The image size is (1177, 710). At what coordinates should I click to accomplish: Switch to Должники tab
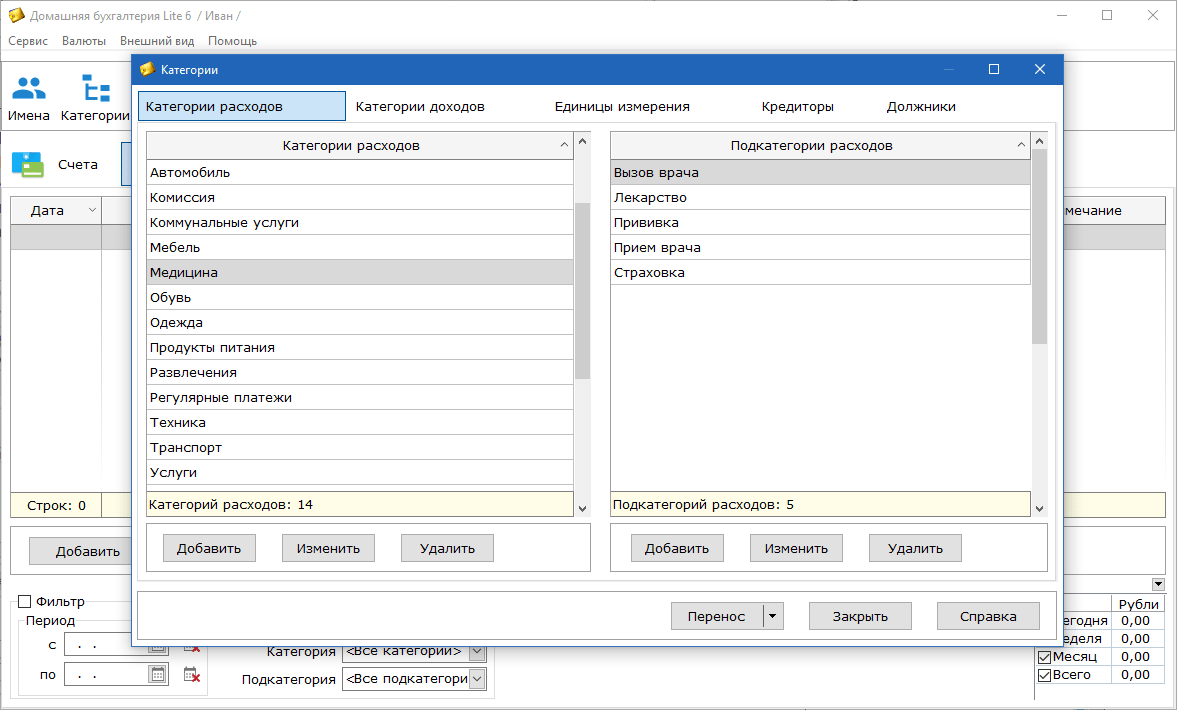(x=921, y=107)
